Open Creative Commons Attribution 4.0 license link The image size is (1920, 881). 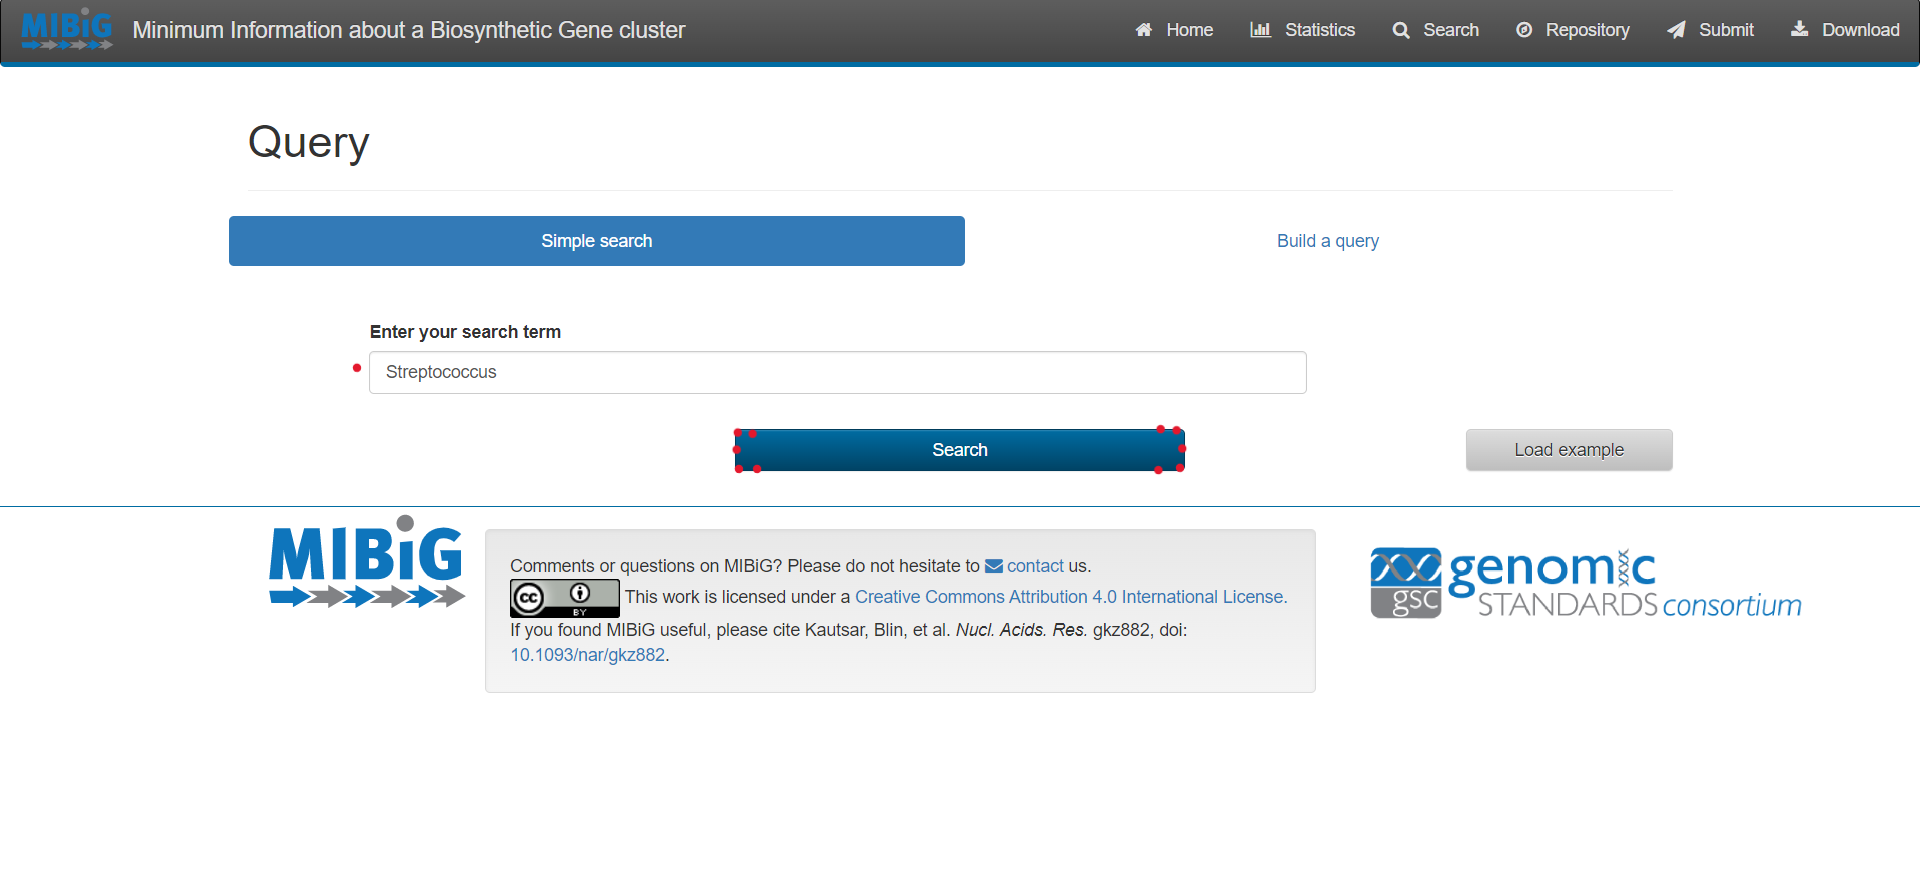(x=1071, y=597)
